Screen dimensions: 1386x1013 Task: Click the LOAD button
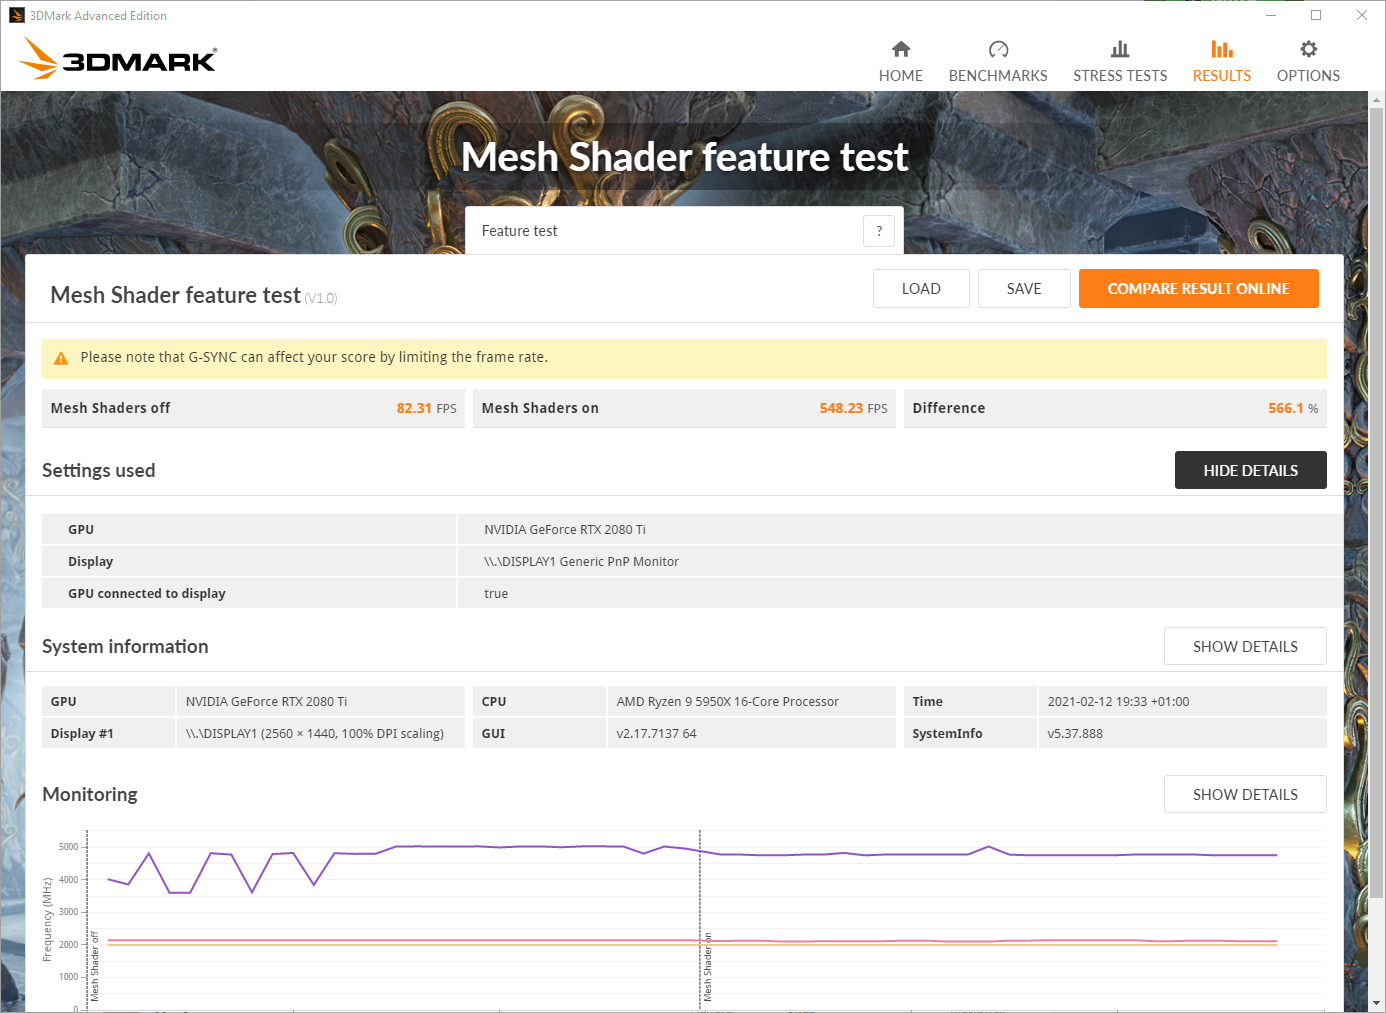click(921, 288)
